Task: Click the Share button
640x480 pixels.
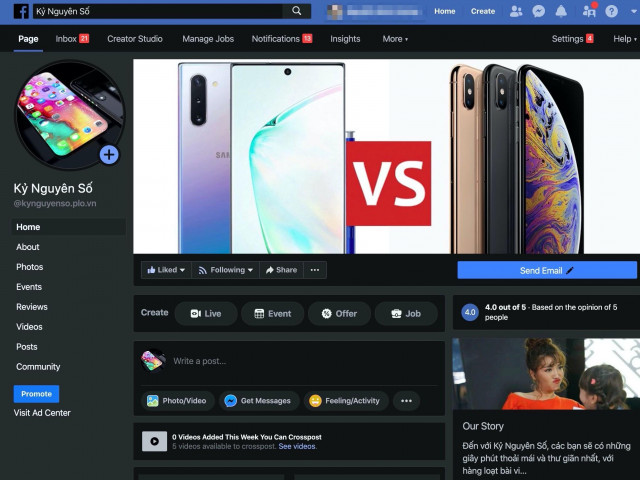Action: [281, 270]
